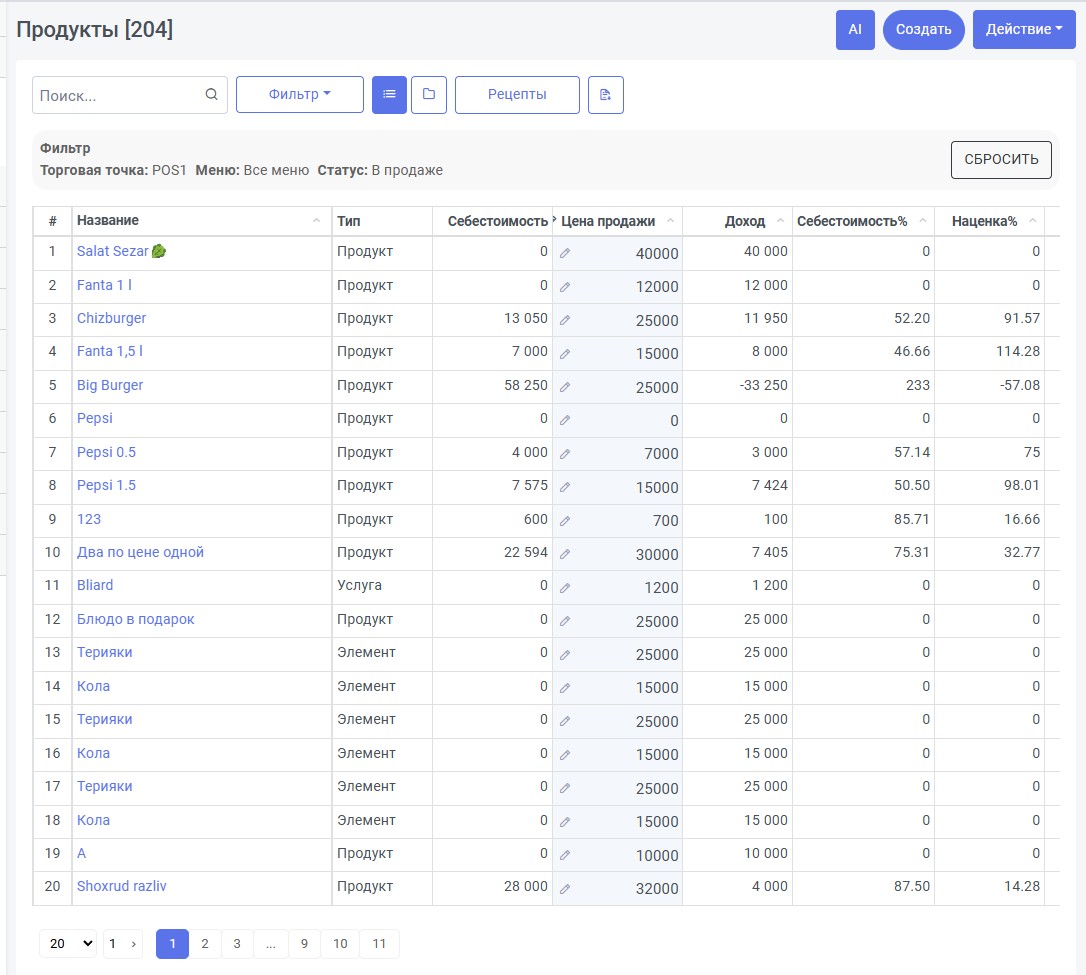Open the rows-per-page selector showing 20
This screenshot has width=1086, height=975.
(68, 943)
